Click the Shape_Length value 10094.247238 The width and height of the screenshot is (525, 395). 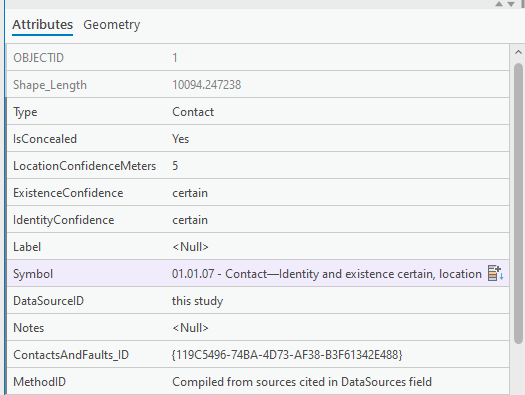pos(207,85)
